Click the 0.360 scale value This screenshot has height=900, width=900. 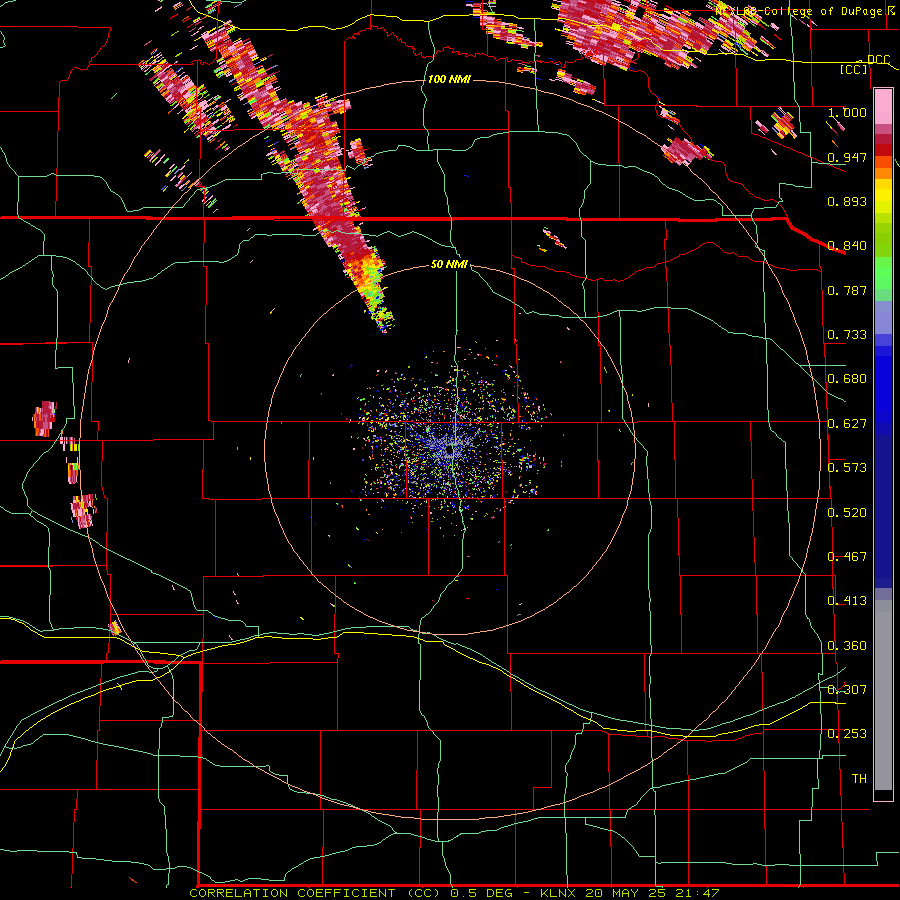pyautogui.click(x=847, y=646)
